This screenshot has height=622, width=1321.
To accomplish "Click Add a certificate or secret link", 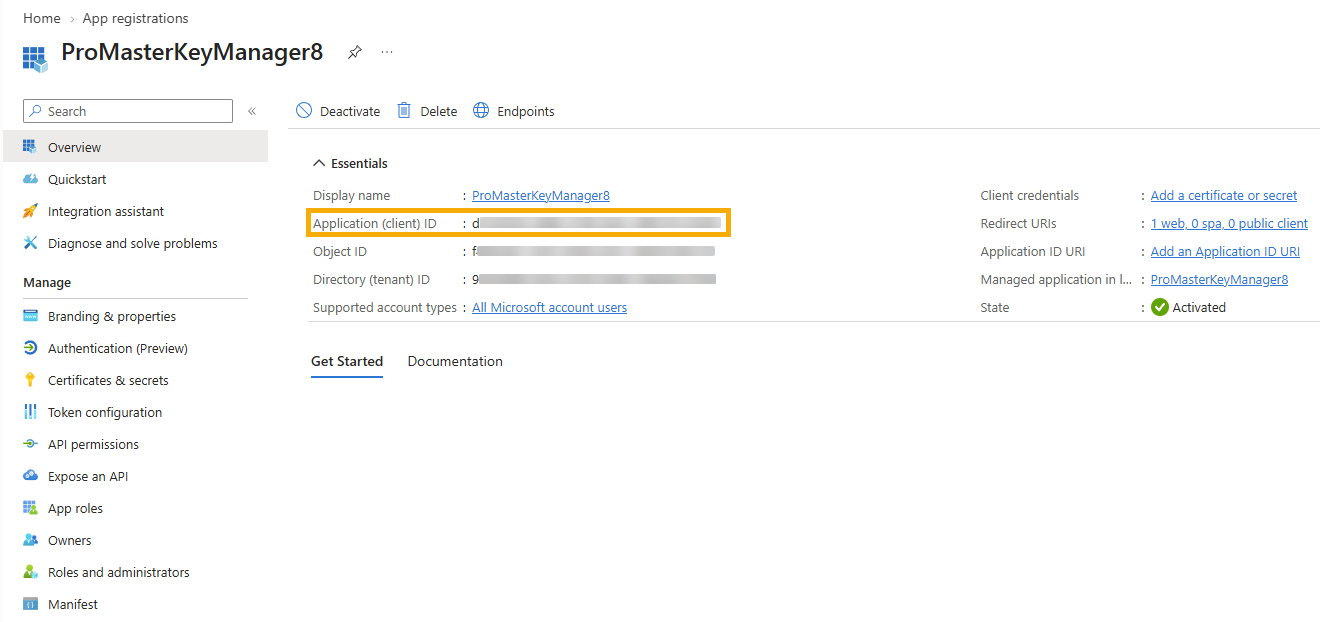I will (x=1224, y=195).
